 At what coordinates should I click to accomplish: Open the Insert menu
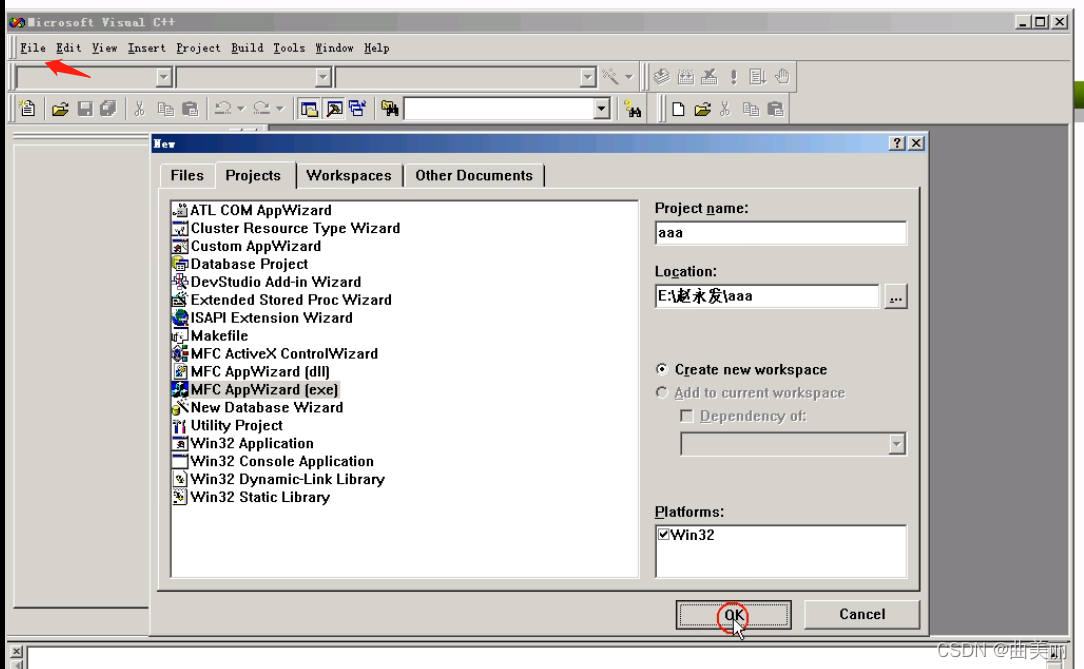pos(147,48)
